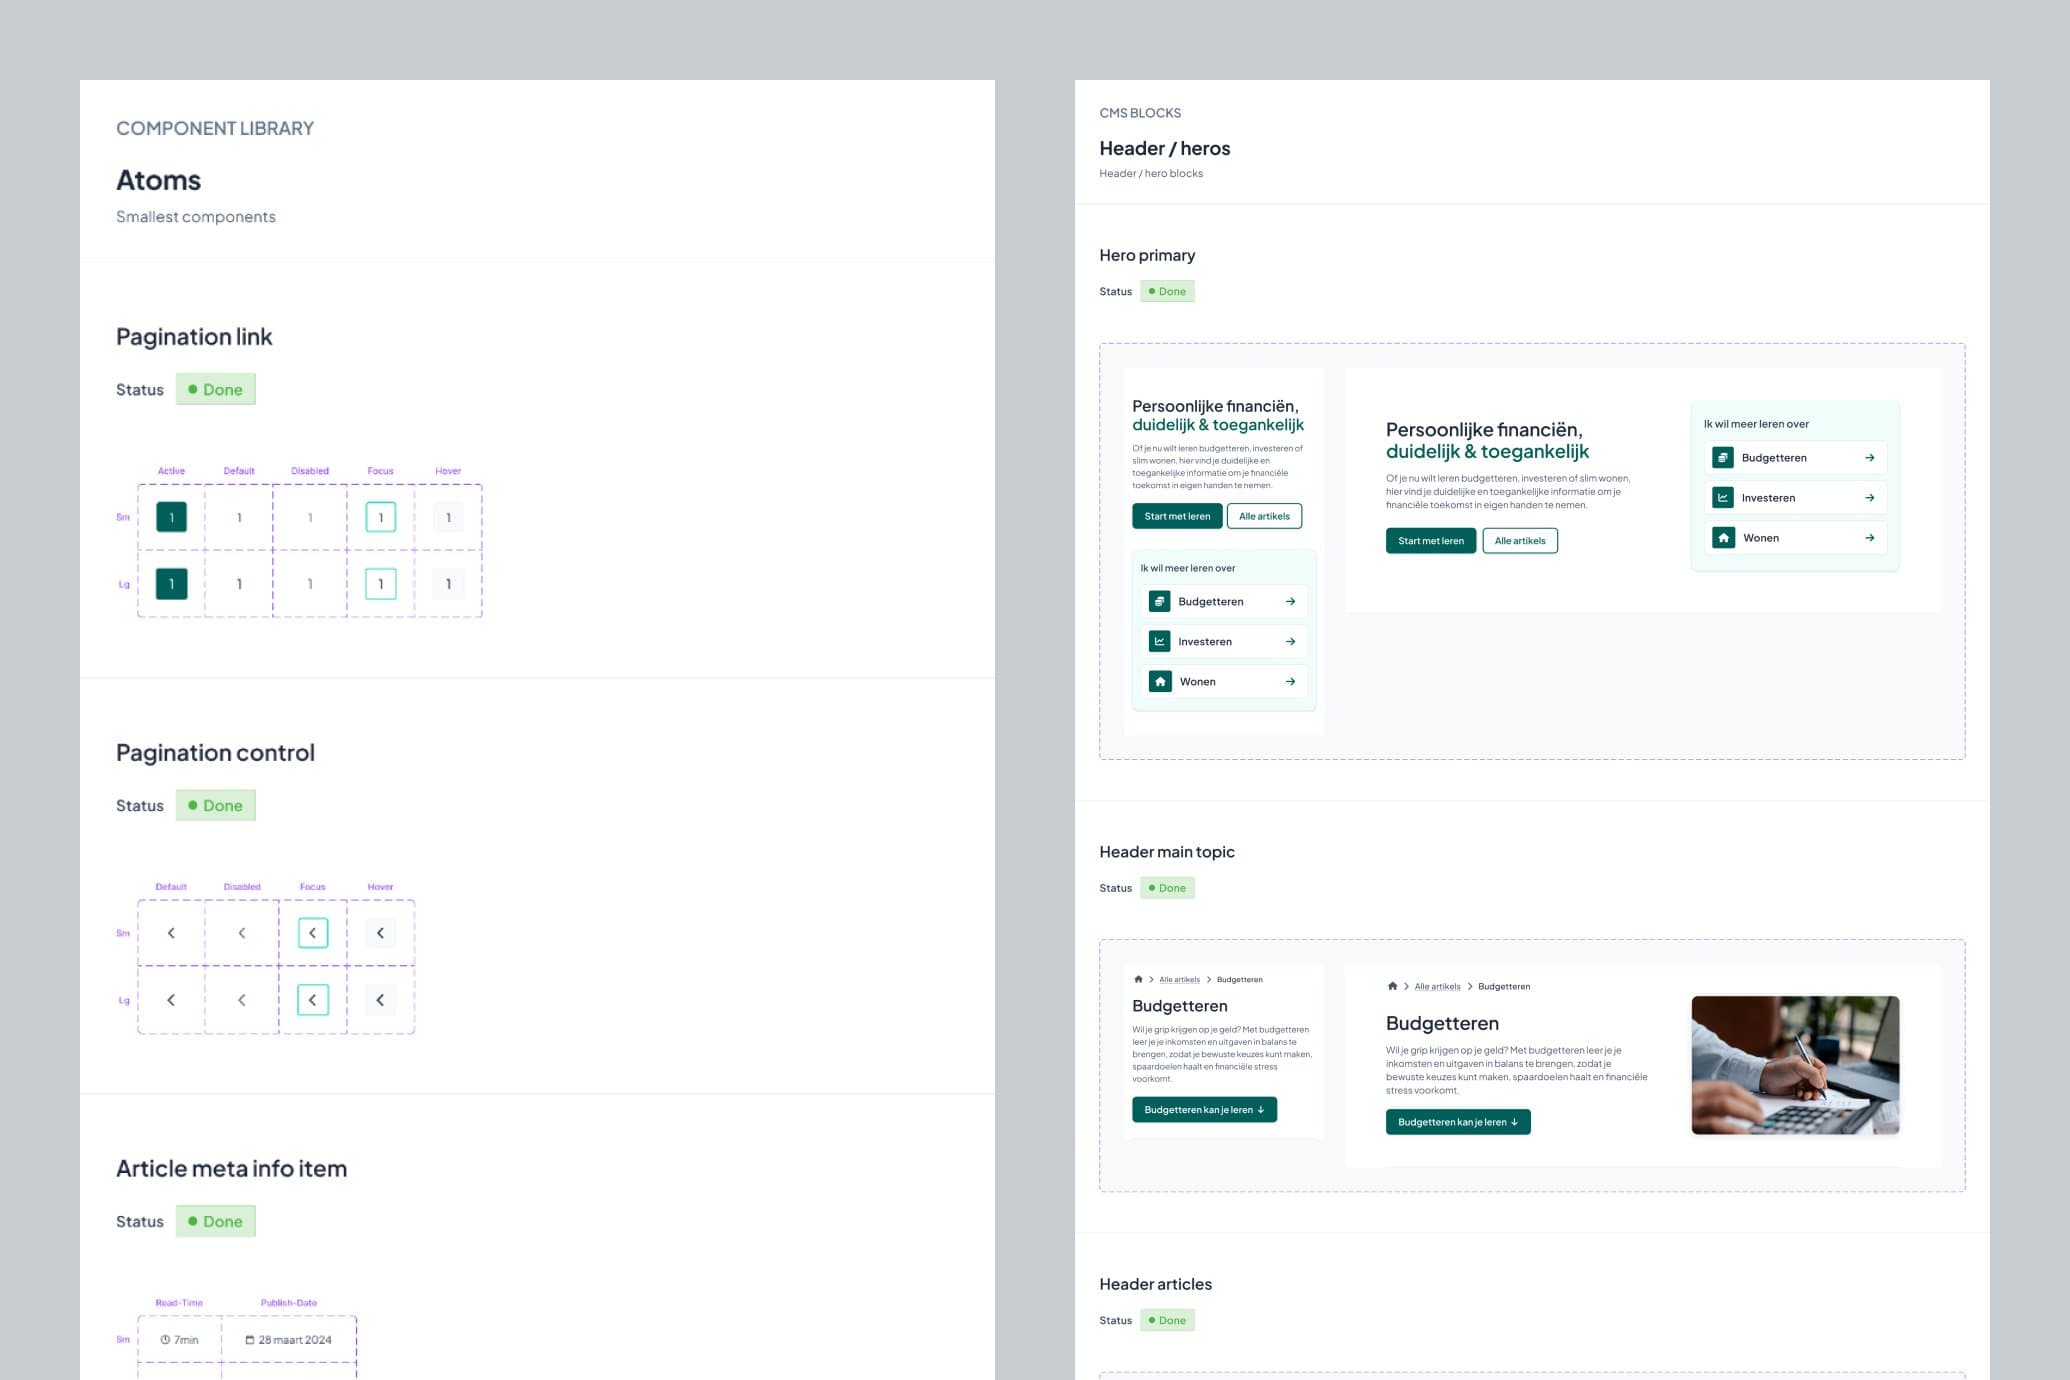Expand the wide-variant 'Budgetteren kan je leren' control
The width and height of the screenshot is (2070, 1380).
click(x=1457, y=1121)
